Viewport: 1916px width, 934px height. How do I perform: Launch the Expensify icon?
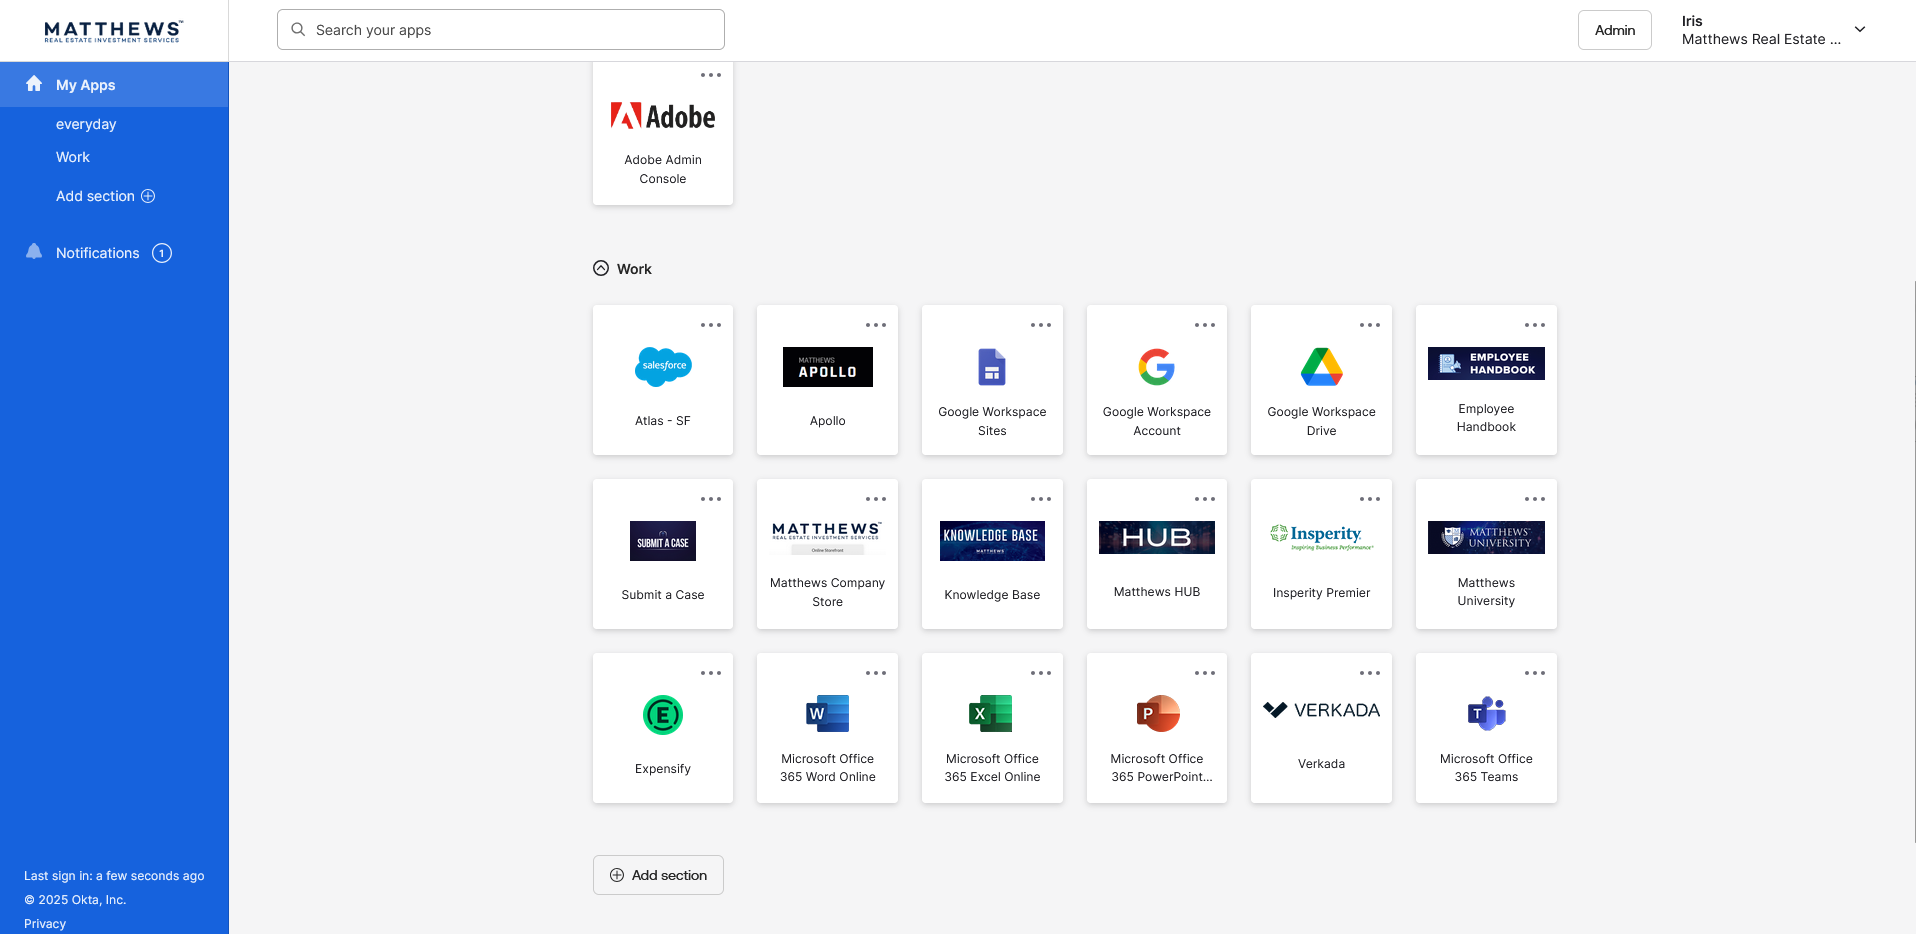click(663, 715)
